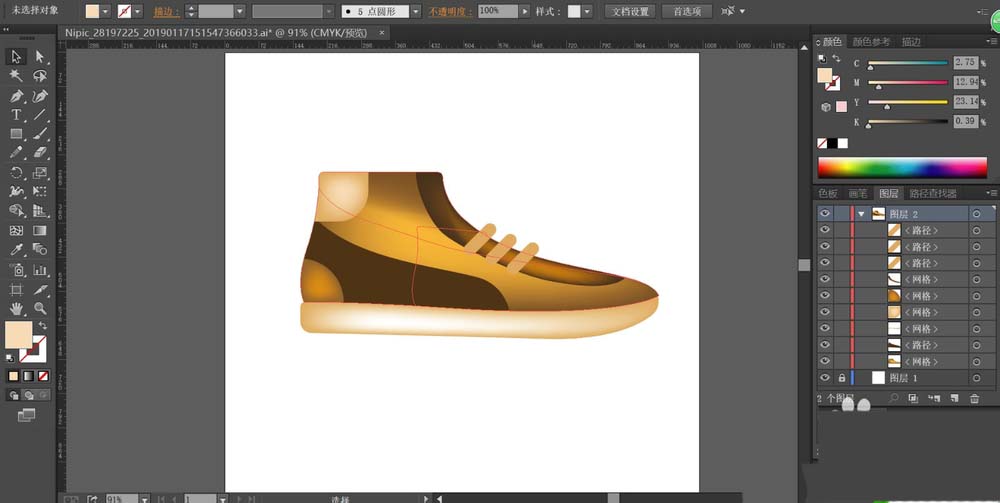Select the Mesh tool
Screen dimensions: 1000x503
(x=16, y=230)
